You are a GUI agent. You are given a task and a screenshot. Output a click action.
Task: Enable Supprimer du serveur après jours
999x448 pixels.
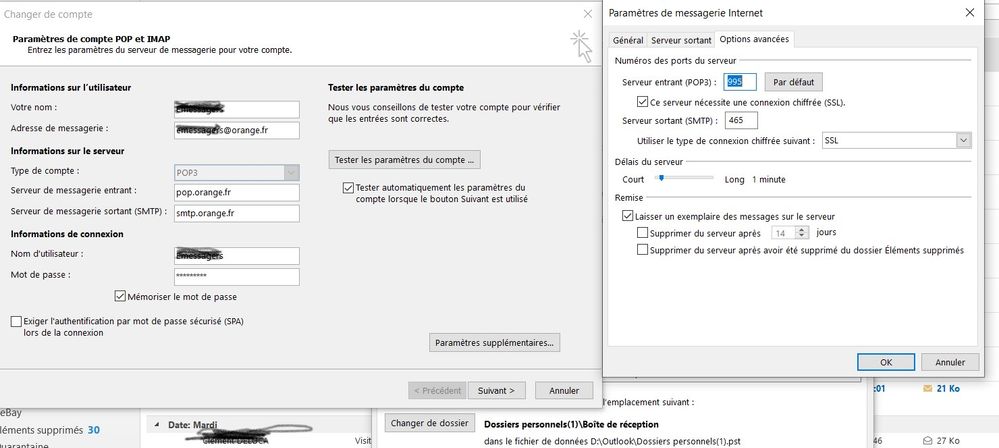642,233
